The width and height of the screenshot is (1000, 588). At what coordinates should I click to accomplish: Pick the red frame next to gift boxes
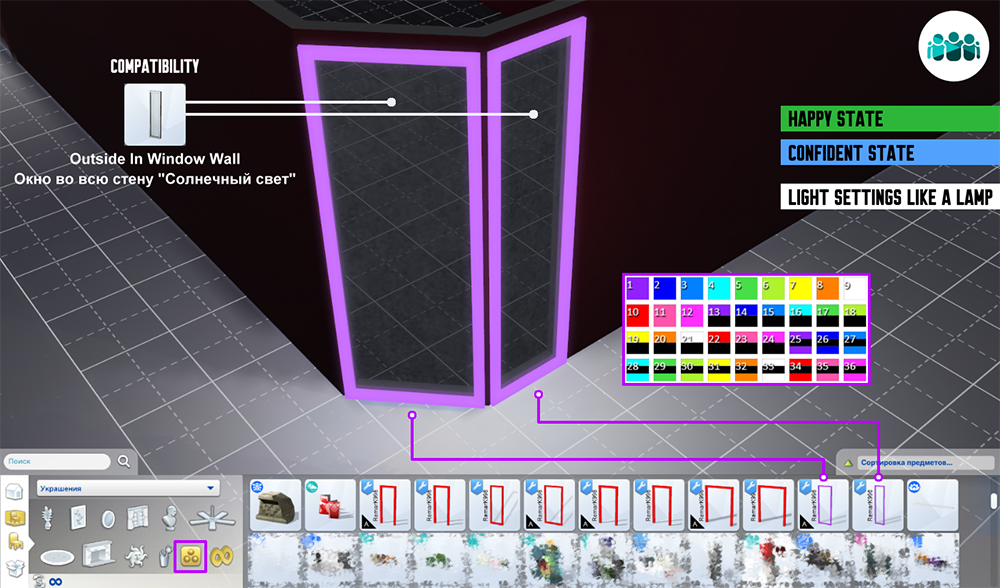click(385, 505)
